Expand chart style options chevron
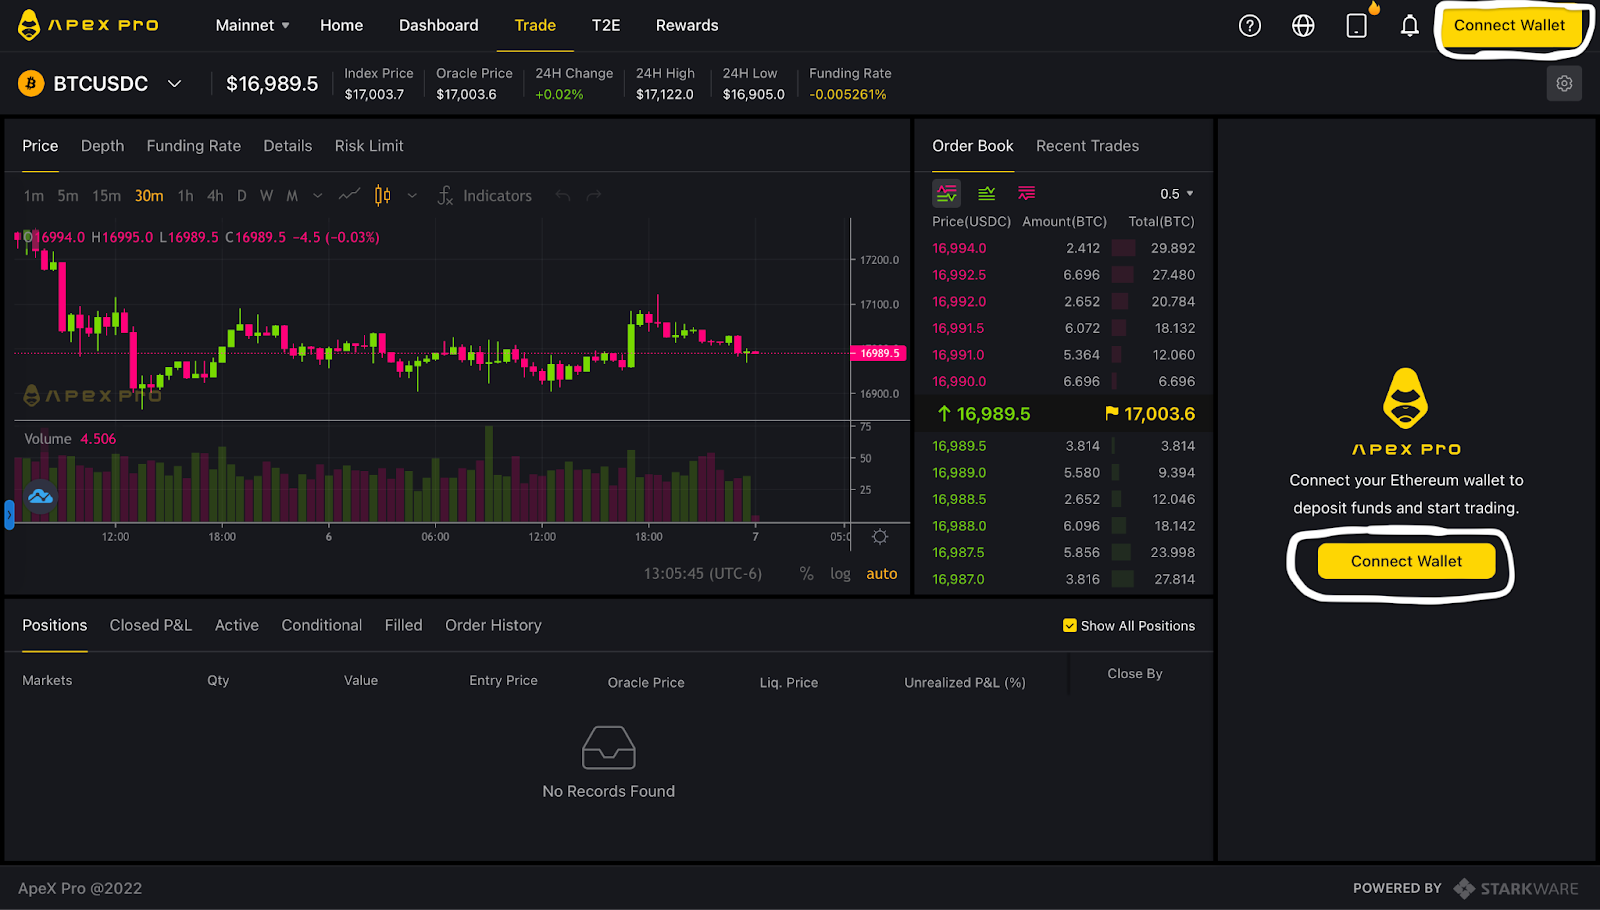Screen dimensions: 1600x910 pos(412,196)
